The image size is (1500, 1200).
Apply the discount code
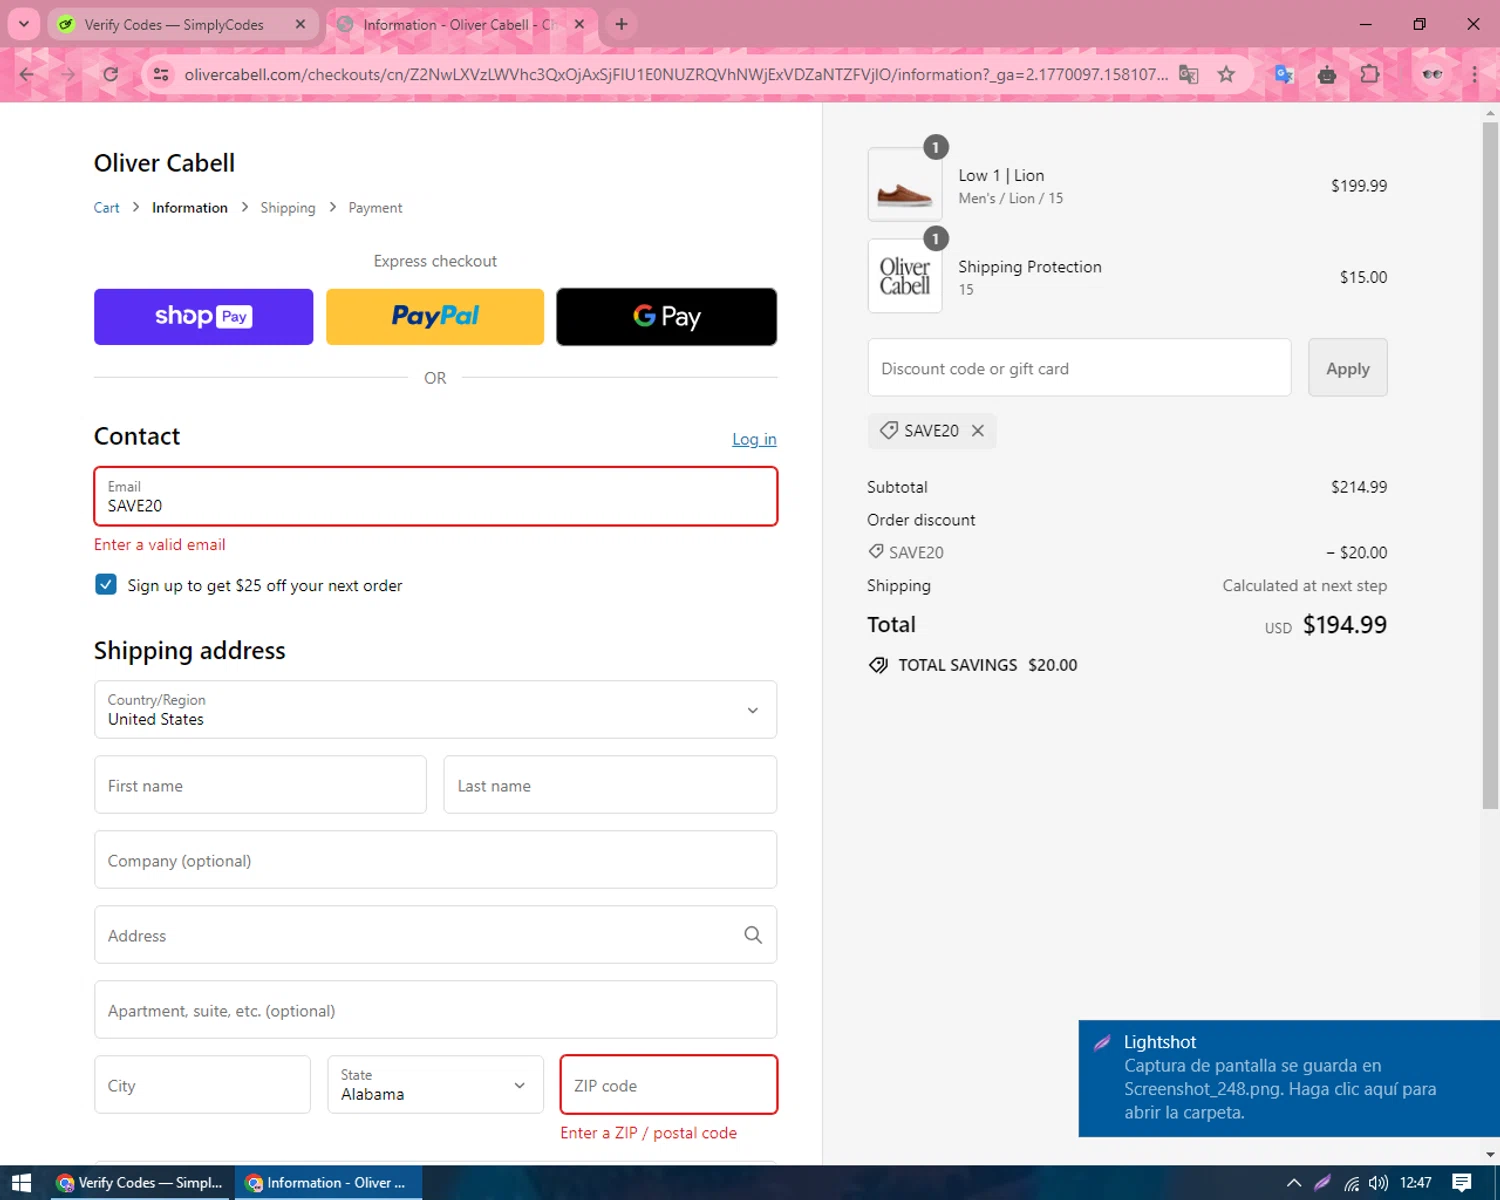[x=1347, y=368]
